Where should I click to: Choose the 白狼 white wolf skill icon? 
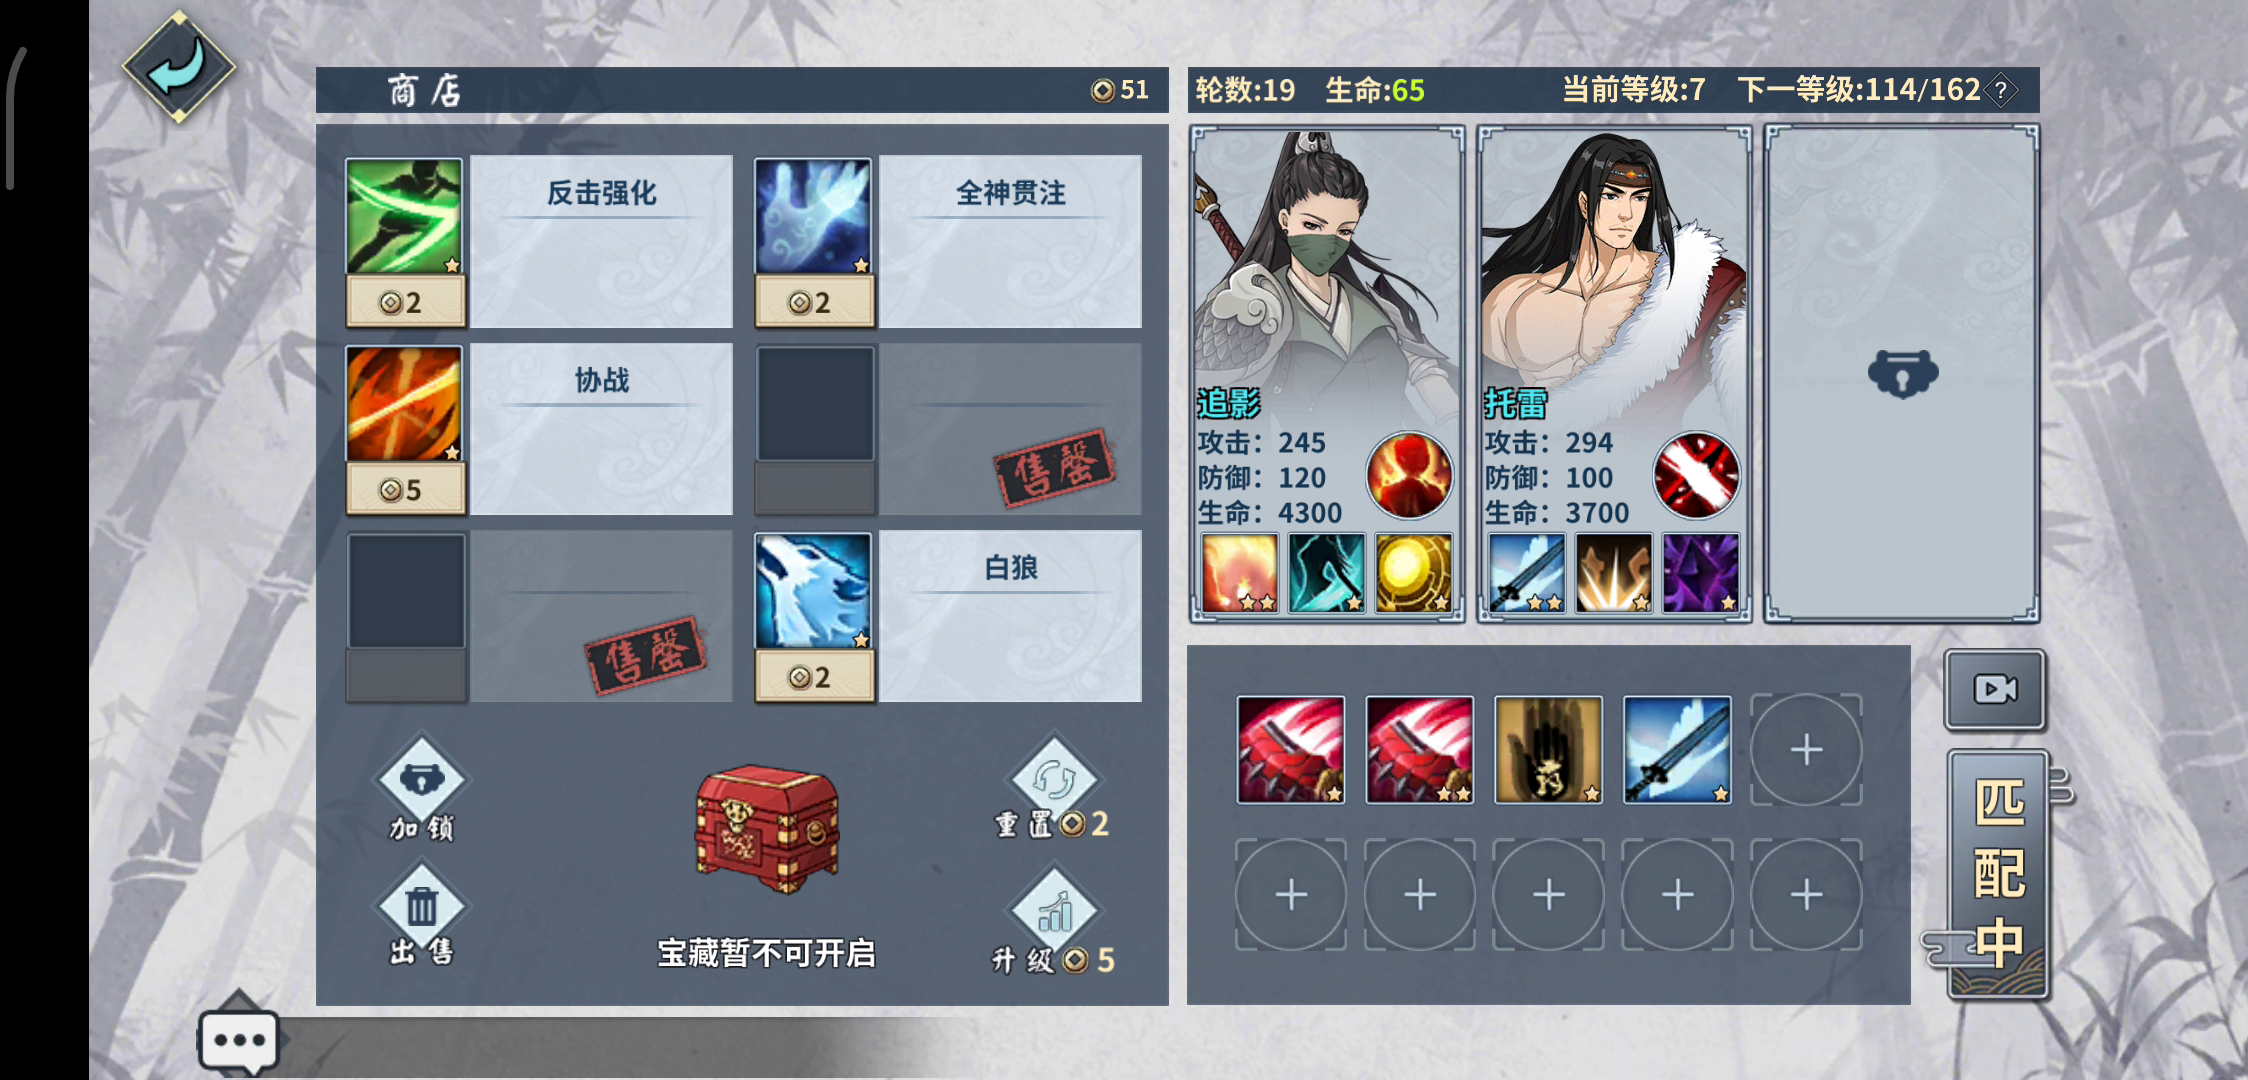click(x=813, y=591)
